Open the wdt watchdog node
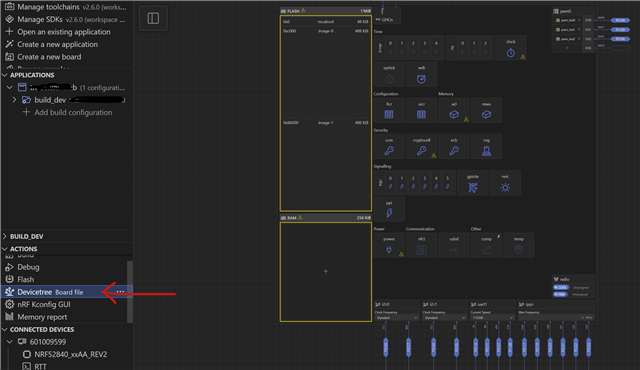 421,74
